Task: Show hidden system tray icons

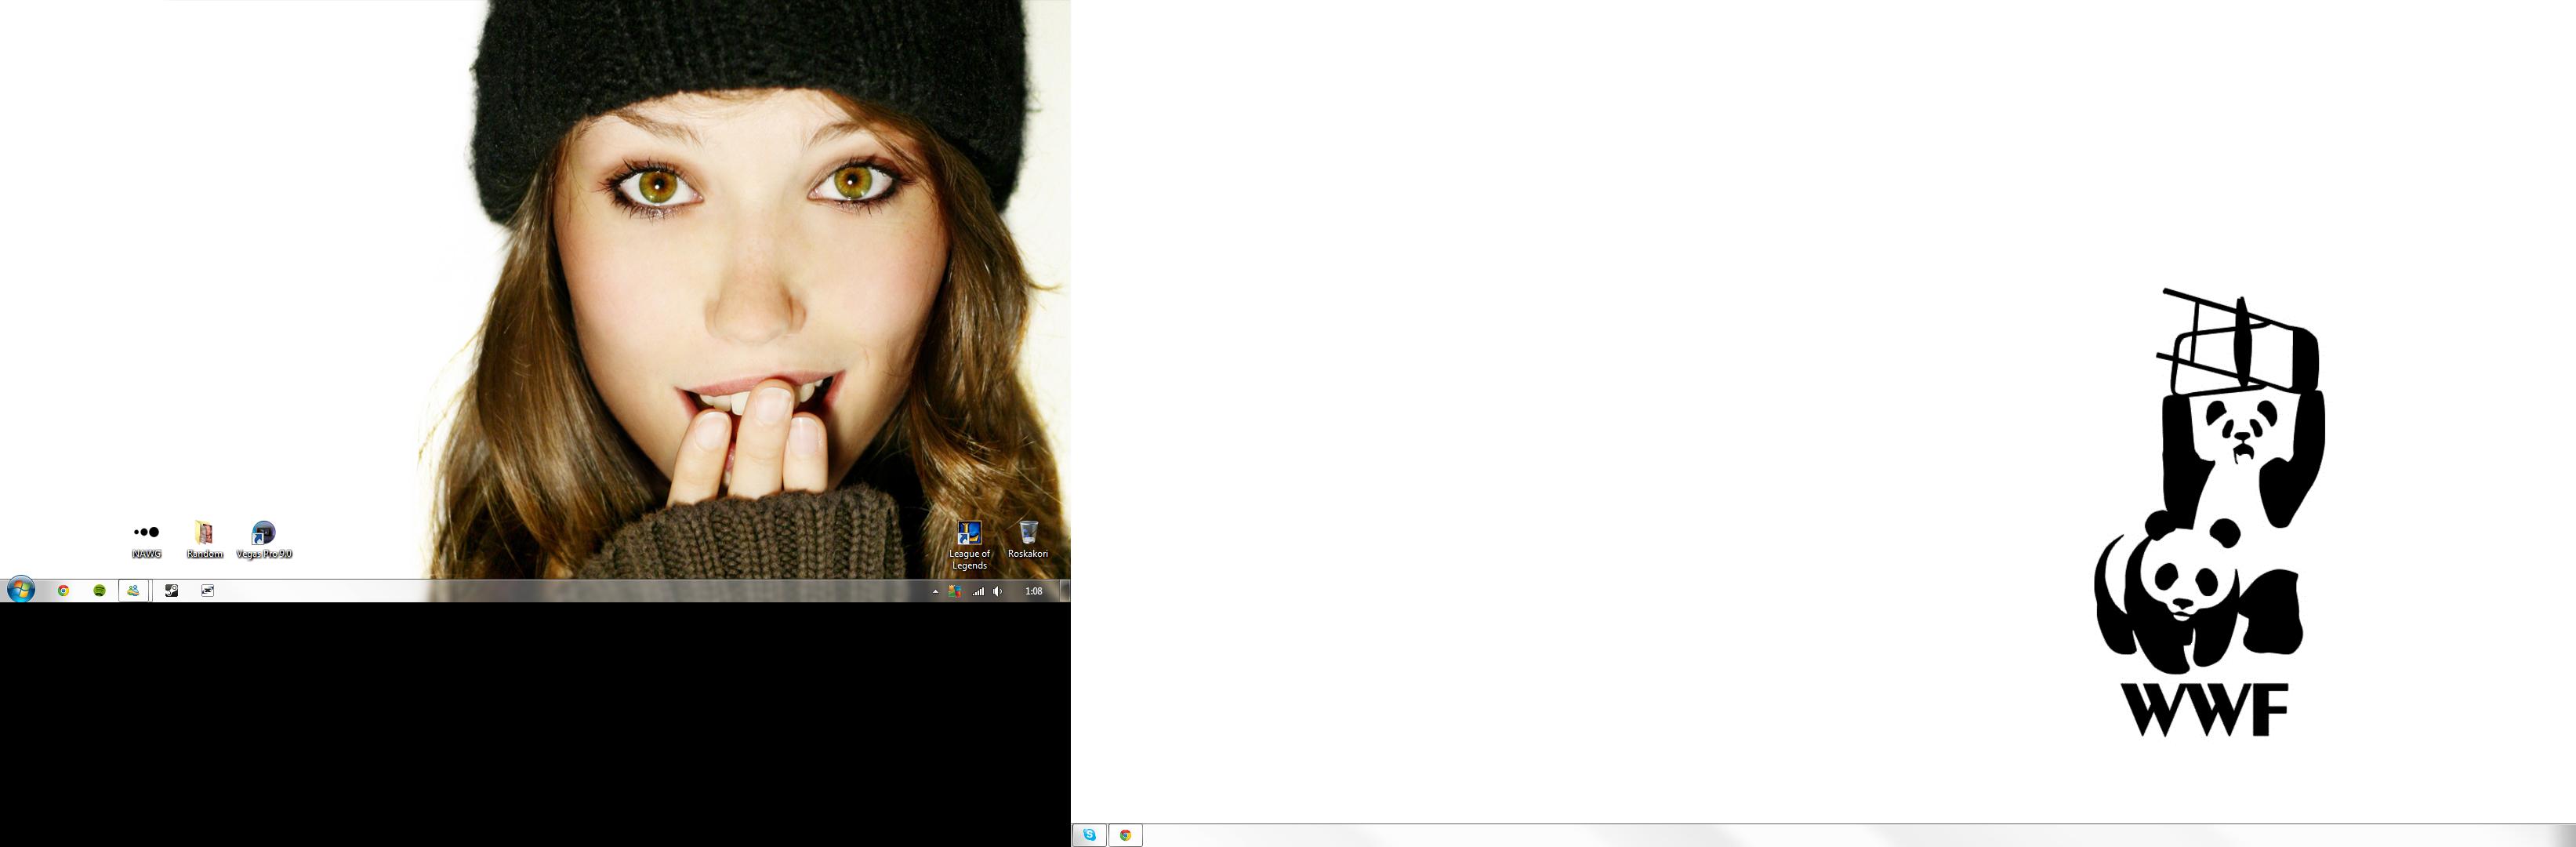Action: click(935, 591)
